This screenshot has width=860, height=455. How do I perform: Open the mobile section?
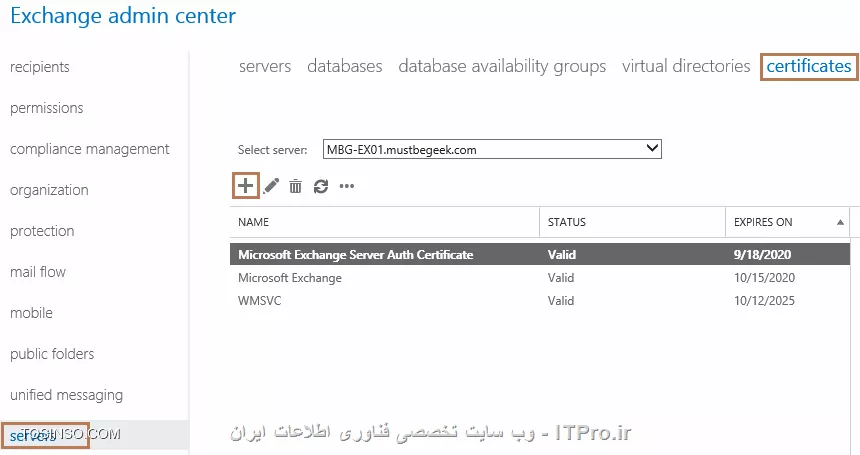point(31,313)
